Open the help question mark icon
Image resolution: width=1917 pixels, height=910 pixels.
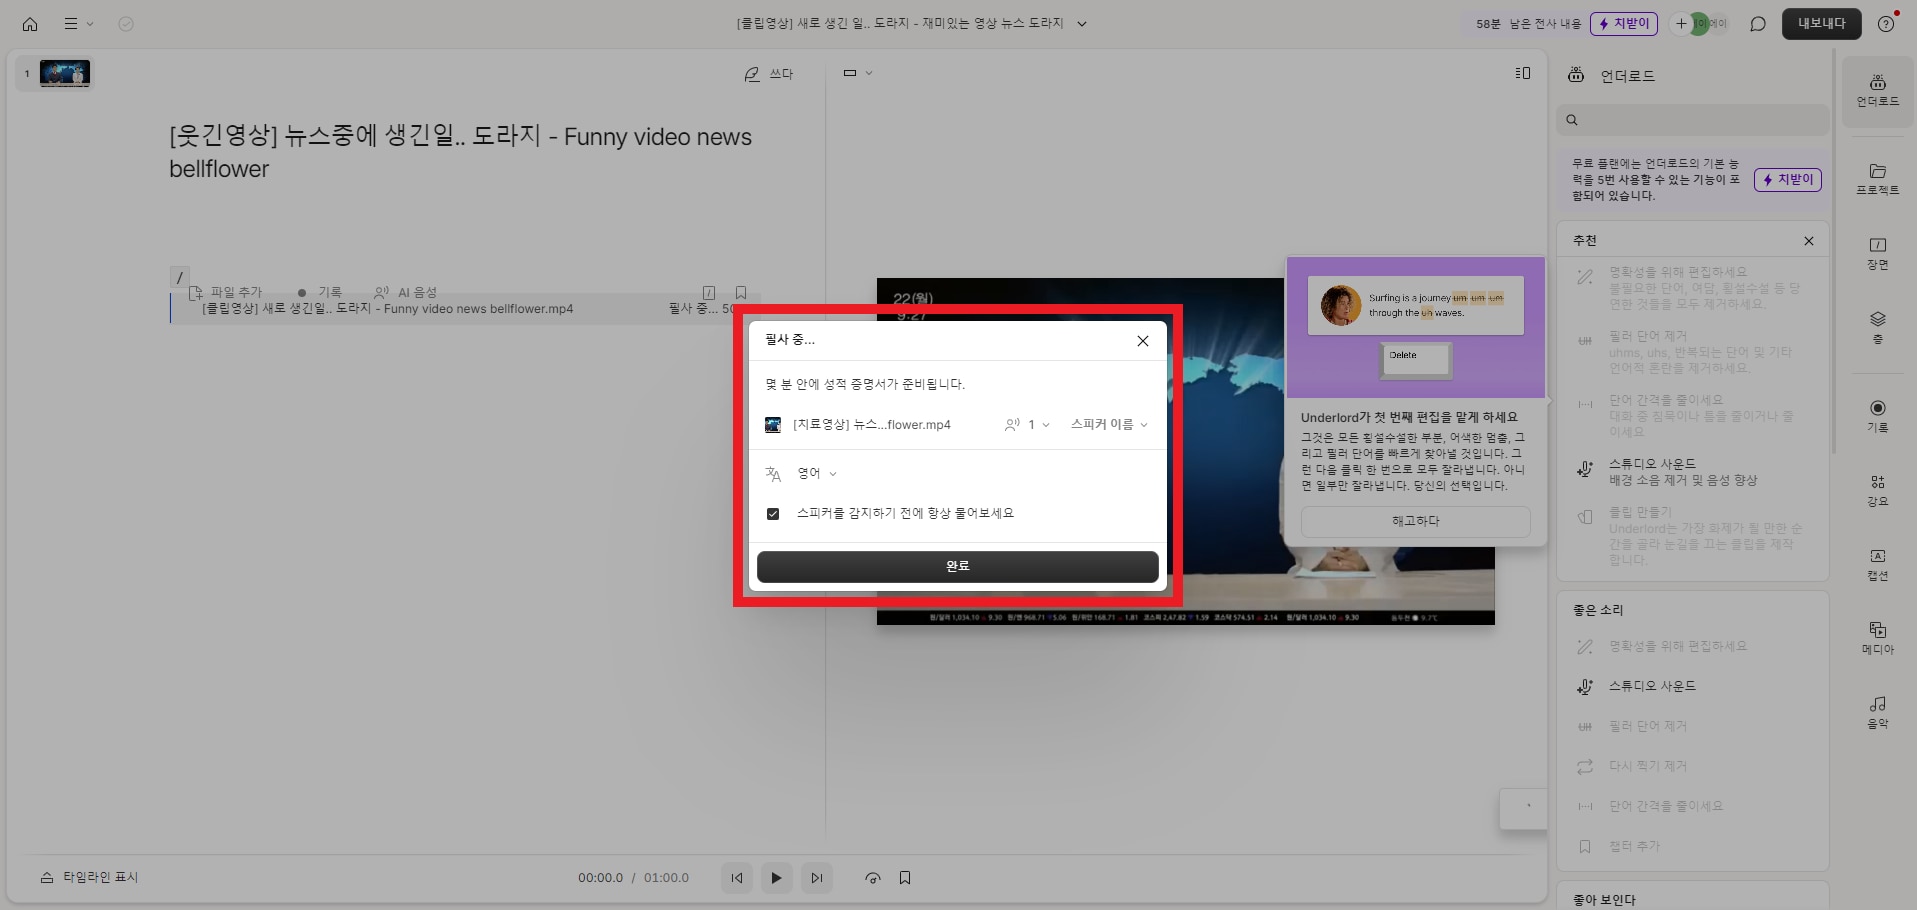1886,24
